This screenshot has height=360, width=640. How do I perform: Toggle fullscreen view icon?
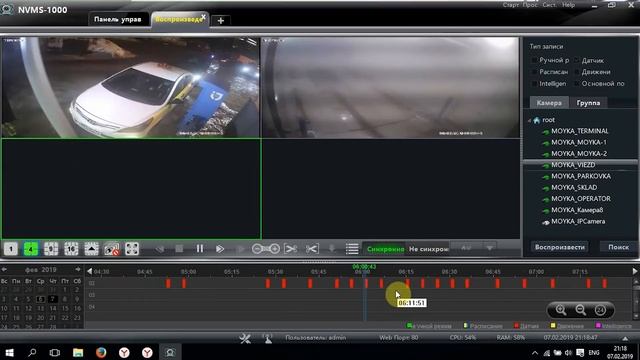[x=132, y=249]
